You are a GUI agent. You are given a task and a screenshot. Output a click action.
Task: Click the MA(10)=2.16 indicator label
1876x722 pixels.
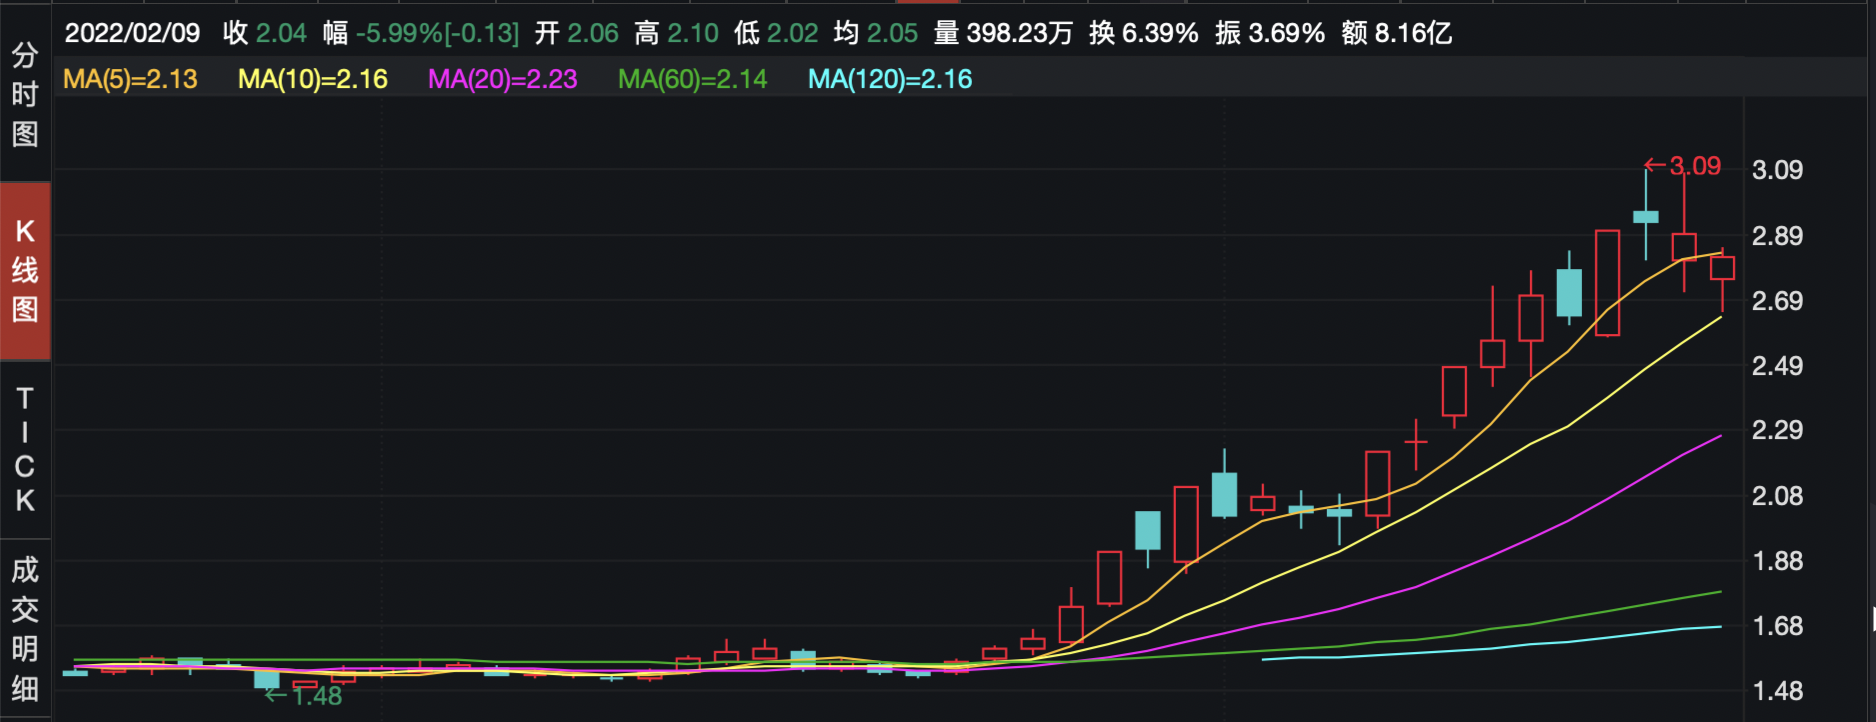tap(313, 79)
